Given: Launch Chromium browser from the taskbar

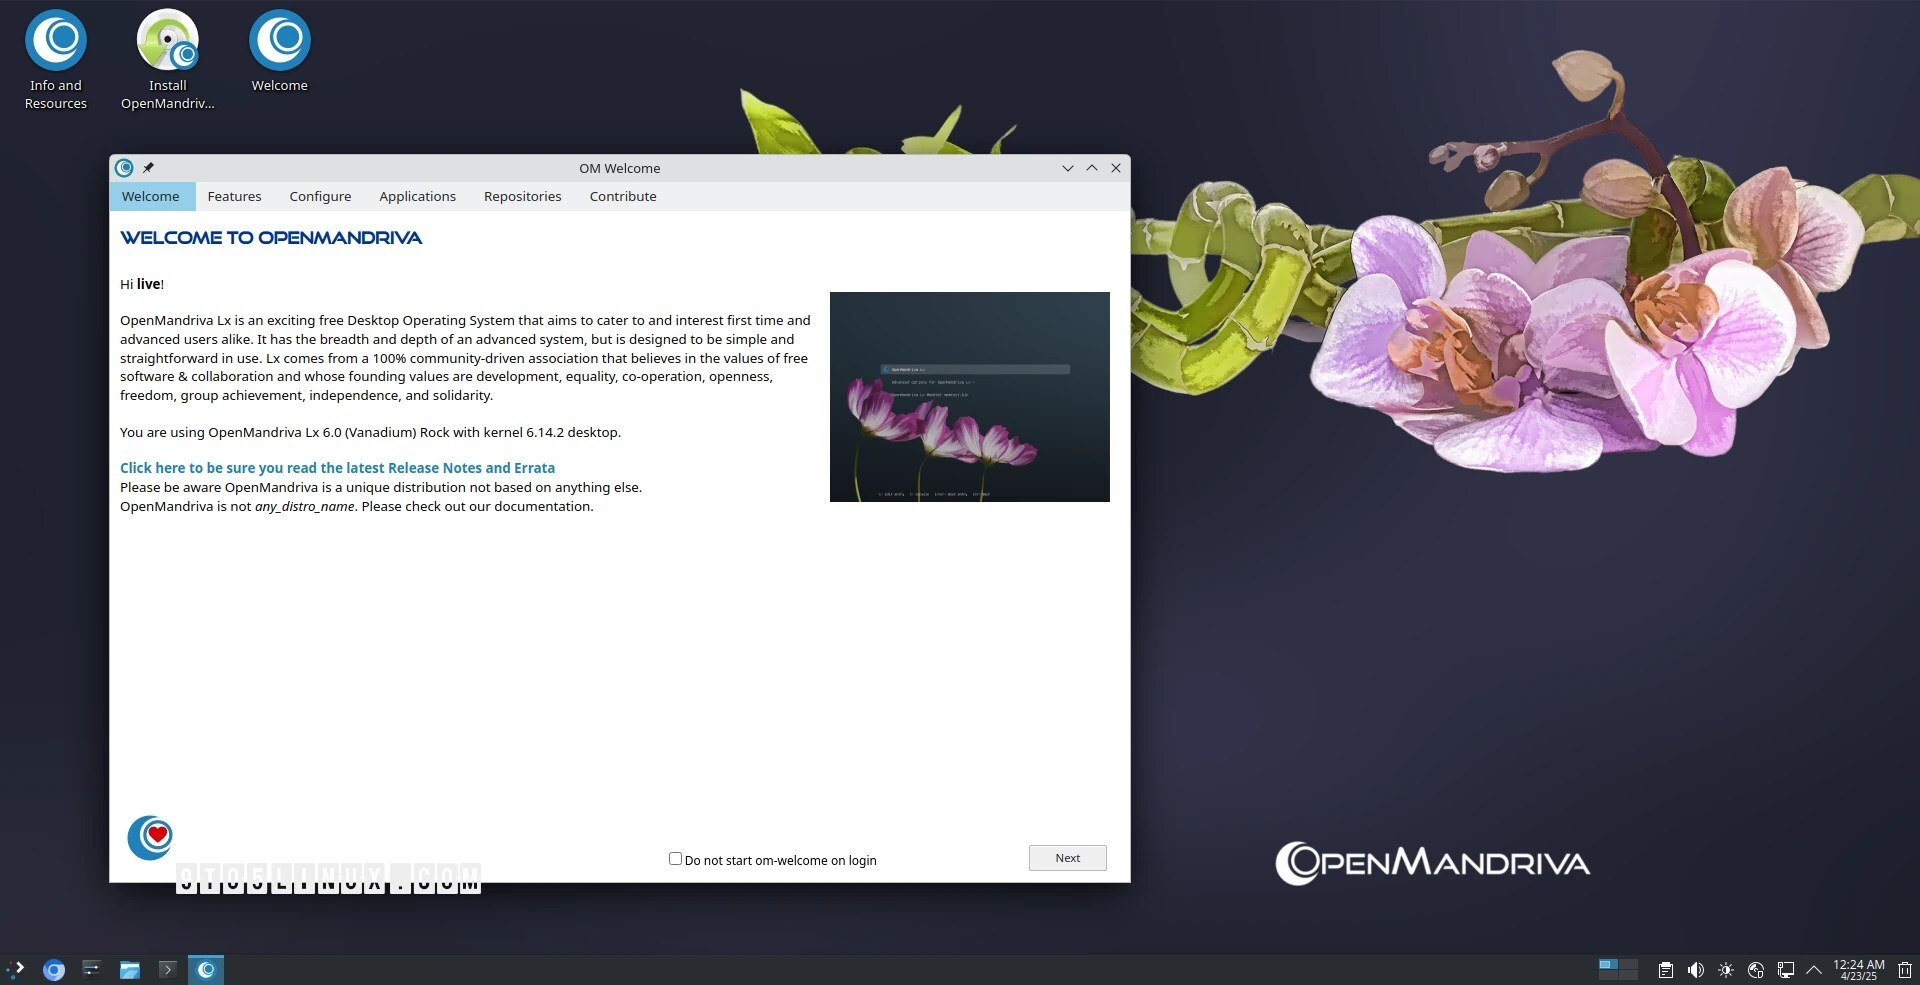Looking at the screenshot, I should pos(54,970).
